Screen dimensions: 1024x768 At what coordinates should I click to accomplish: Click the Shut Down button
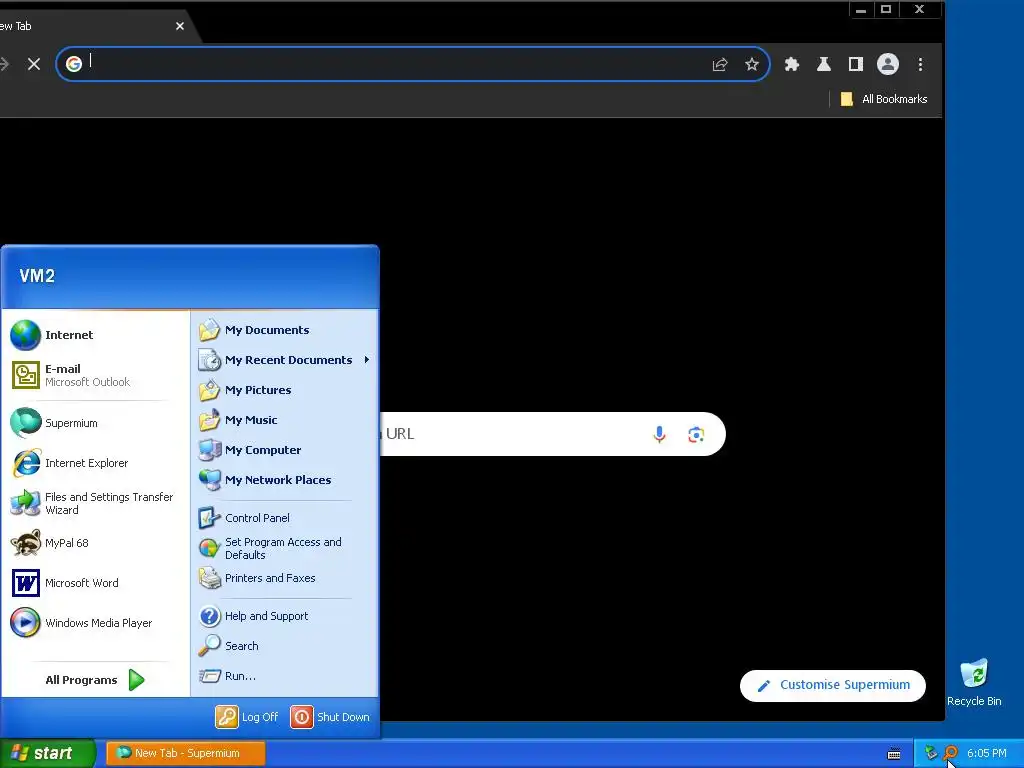pos(330,717)
